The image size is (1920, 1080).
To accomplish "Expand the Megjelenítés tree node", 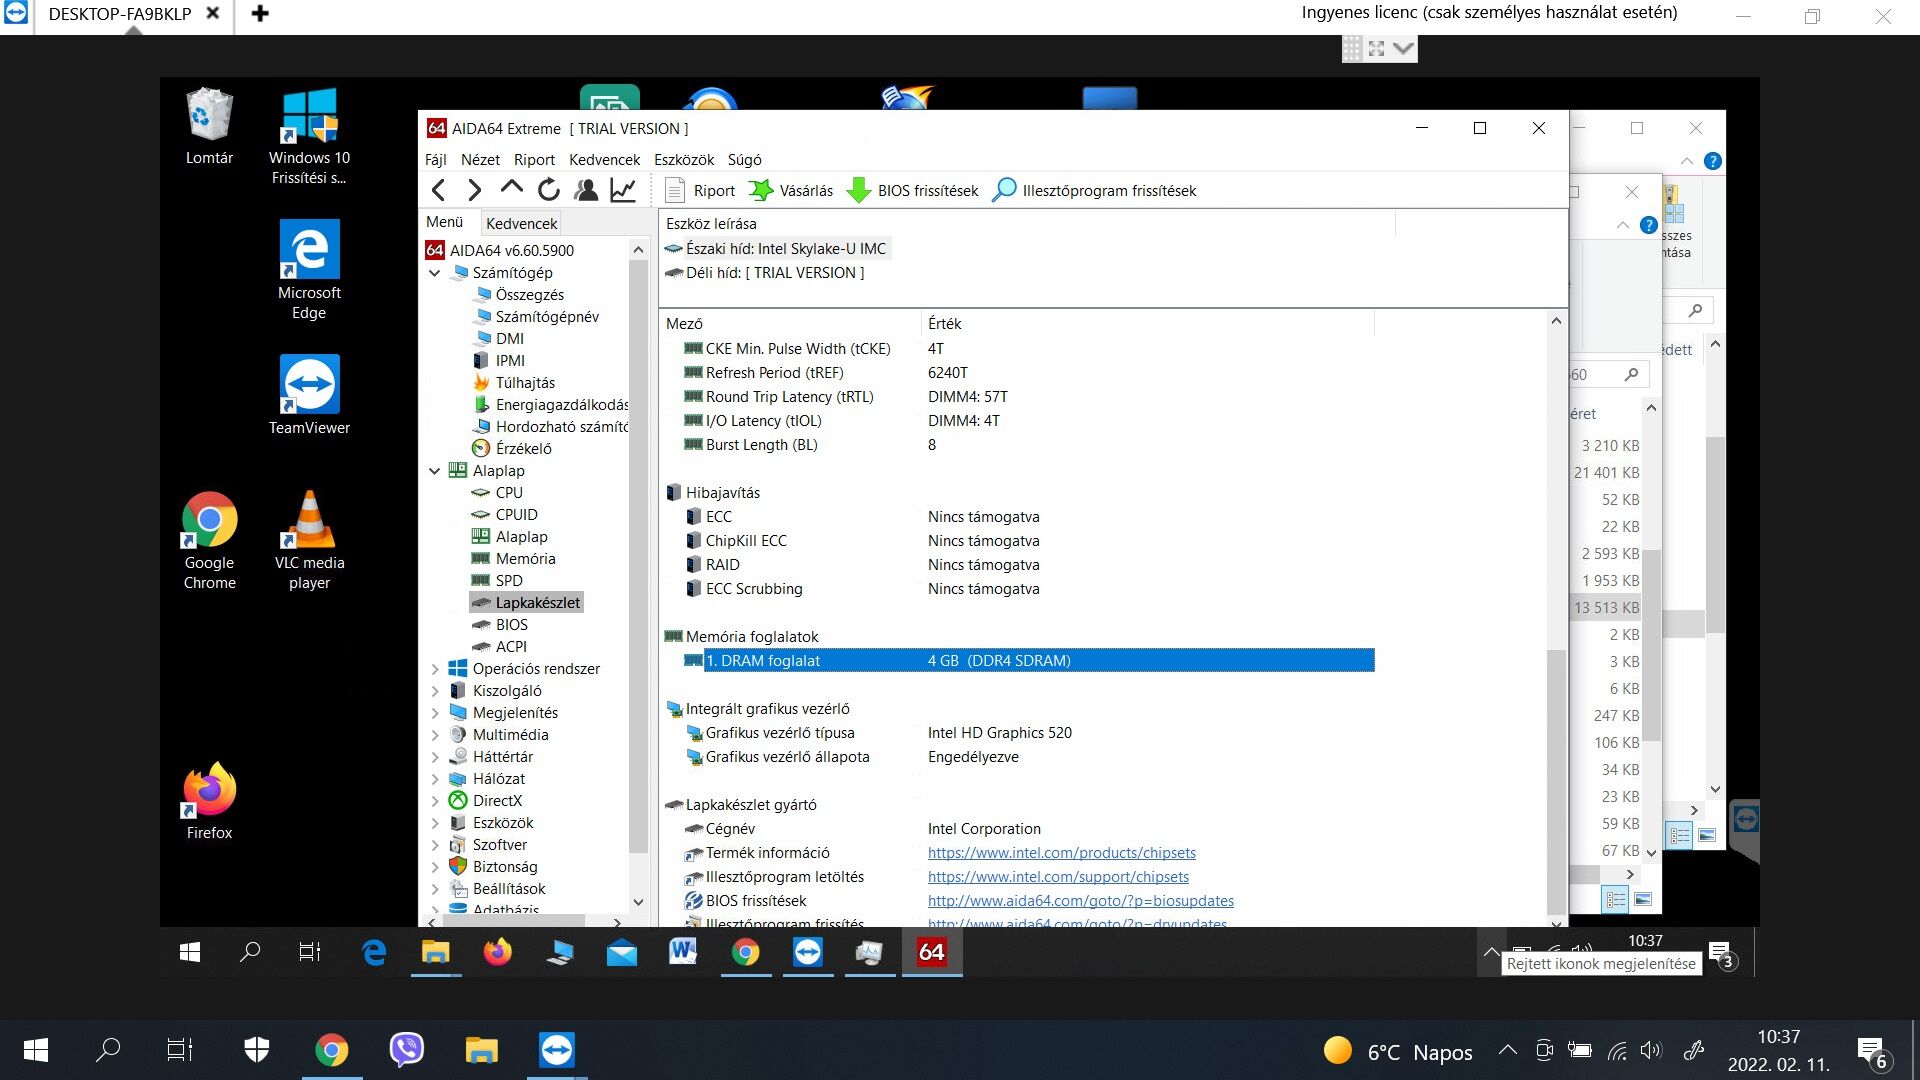I will coord(435,712).
